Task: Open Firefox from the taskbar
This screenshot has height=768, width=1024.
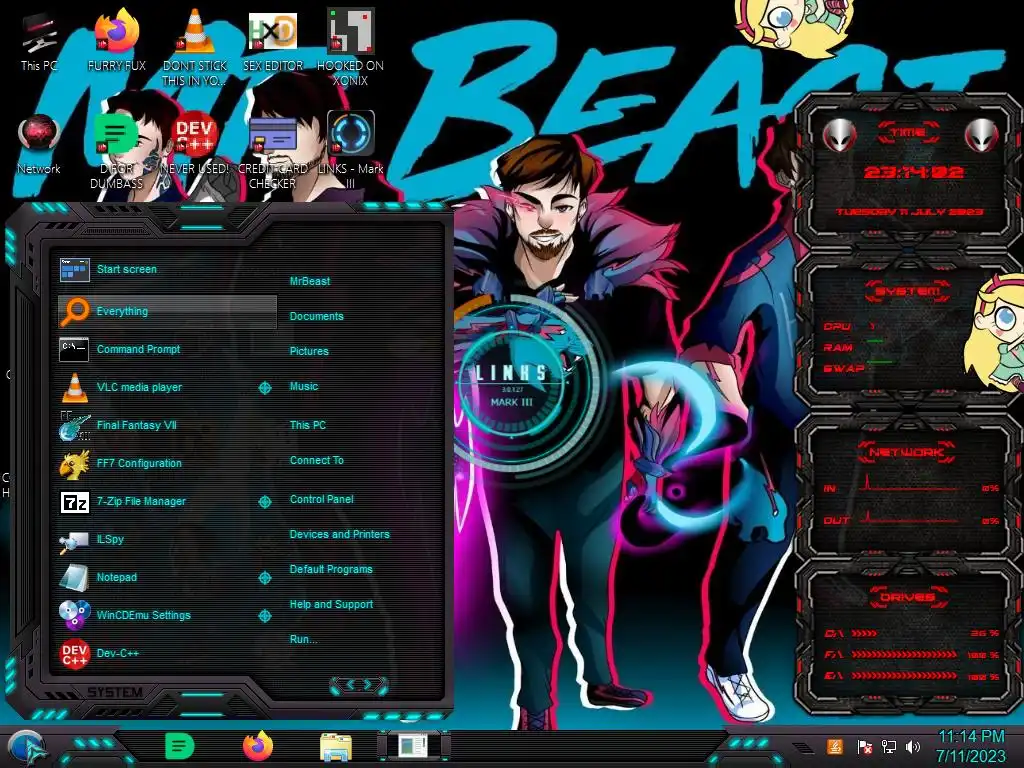Action: (x=258, y=746)
